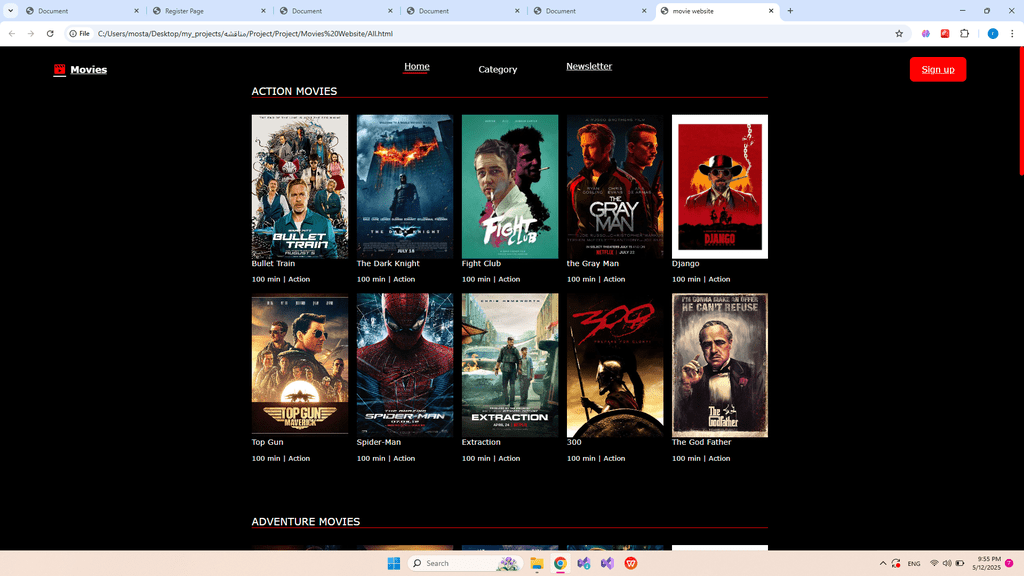Select the Fight Club poster

point(510,187)
